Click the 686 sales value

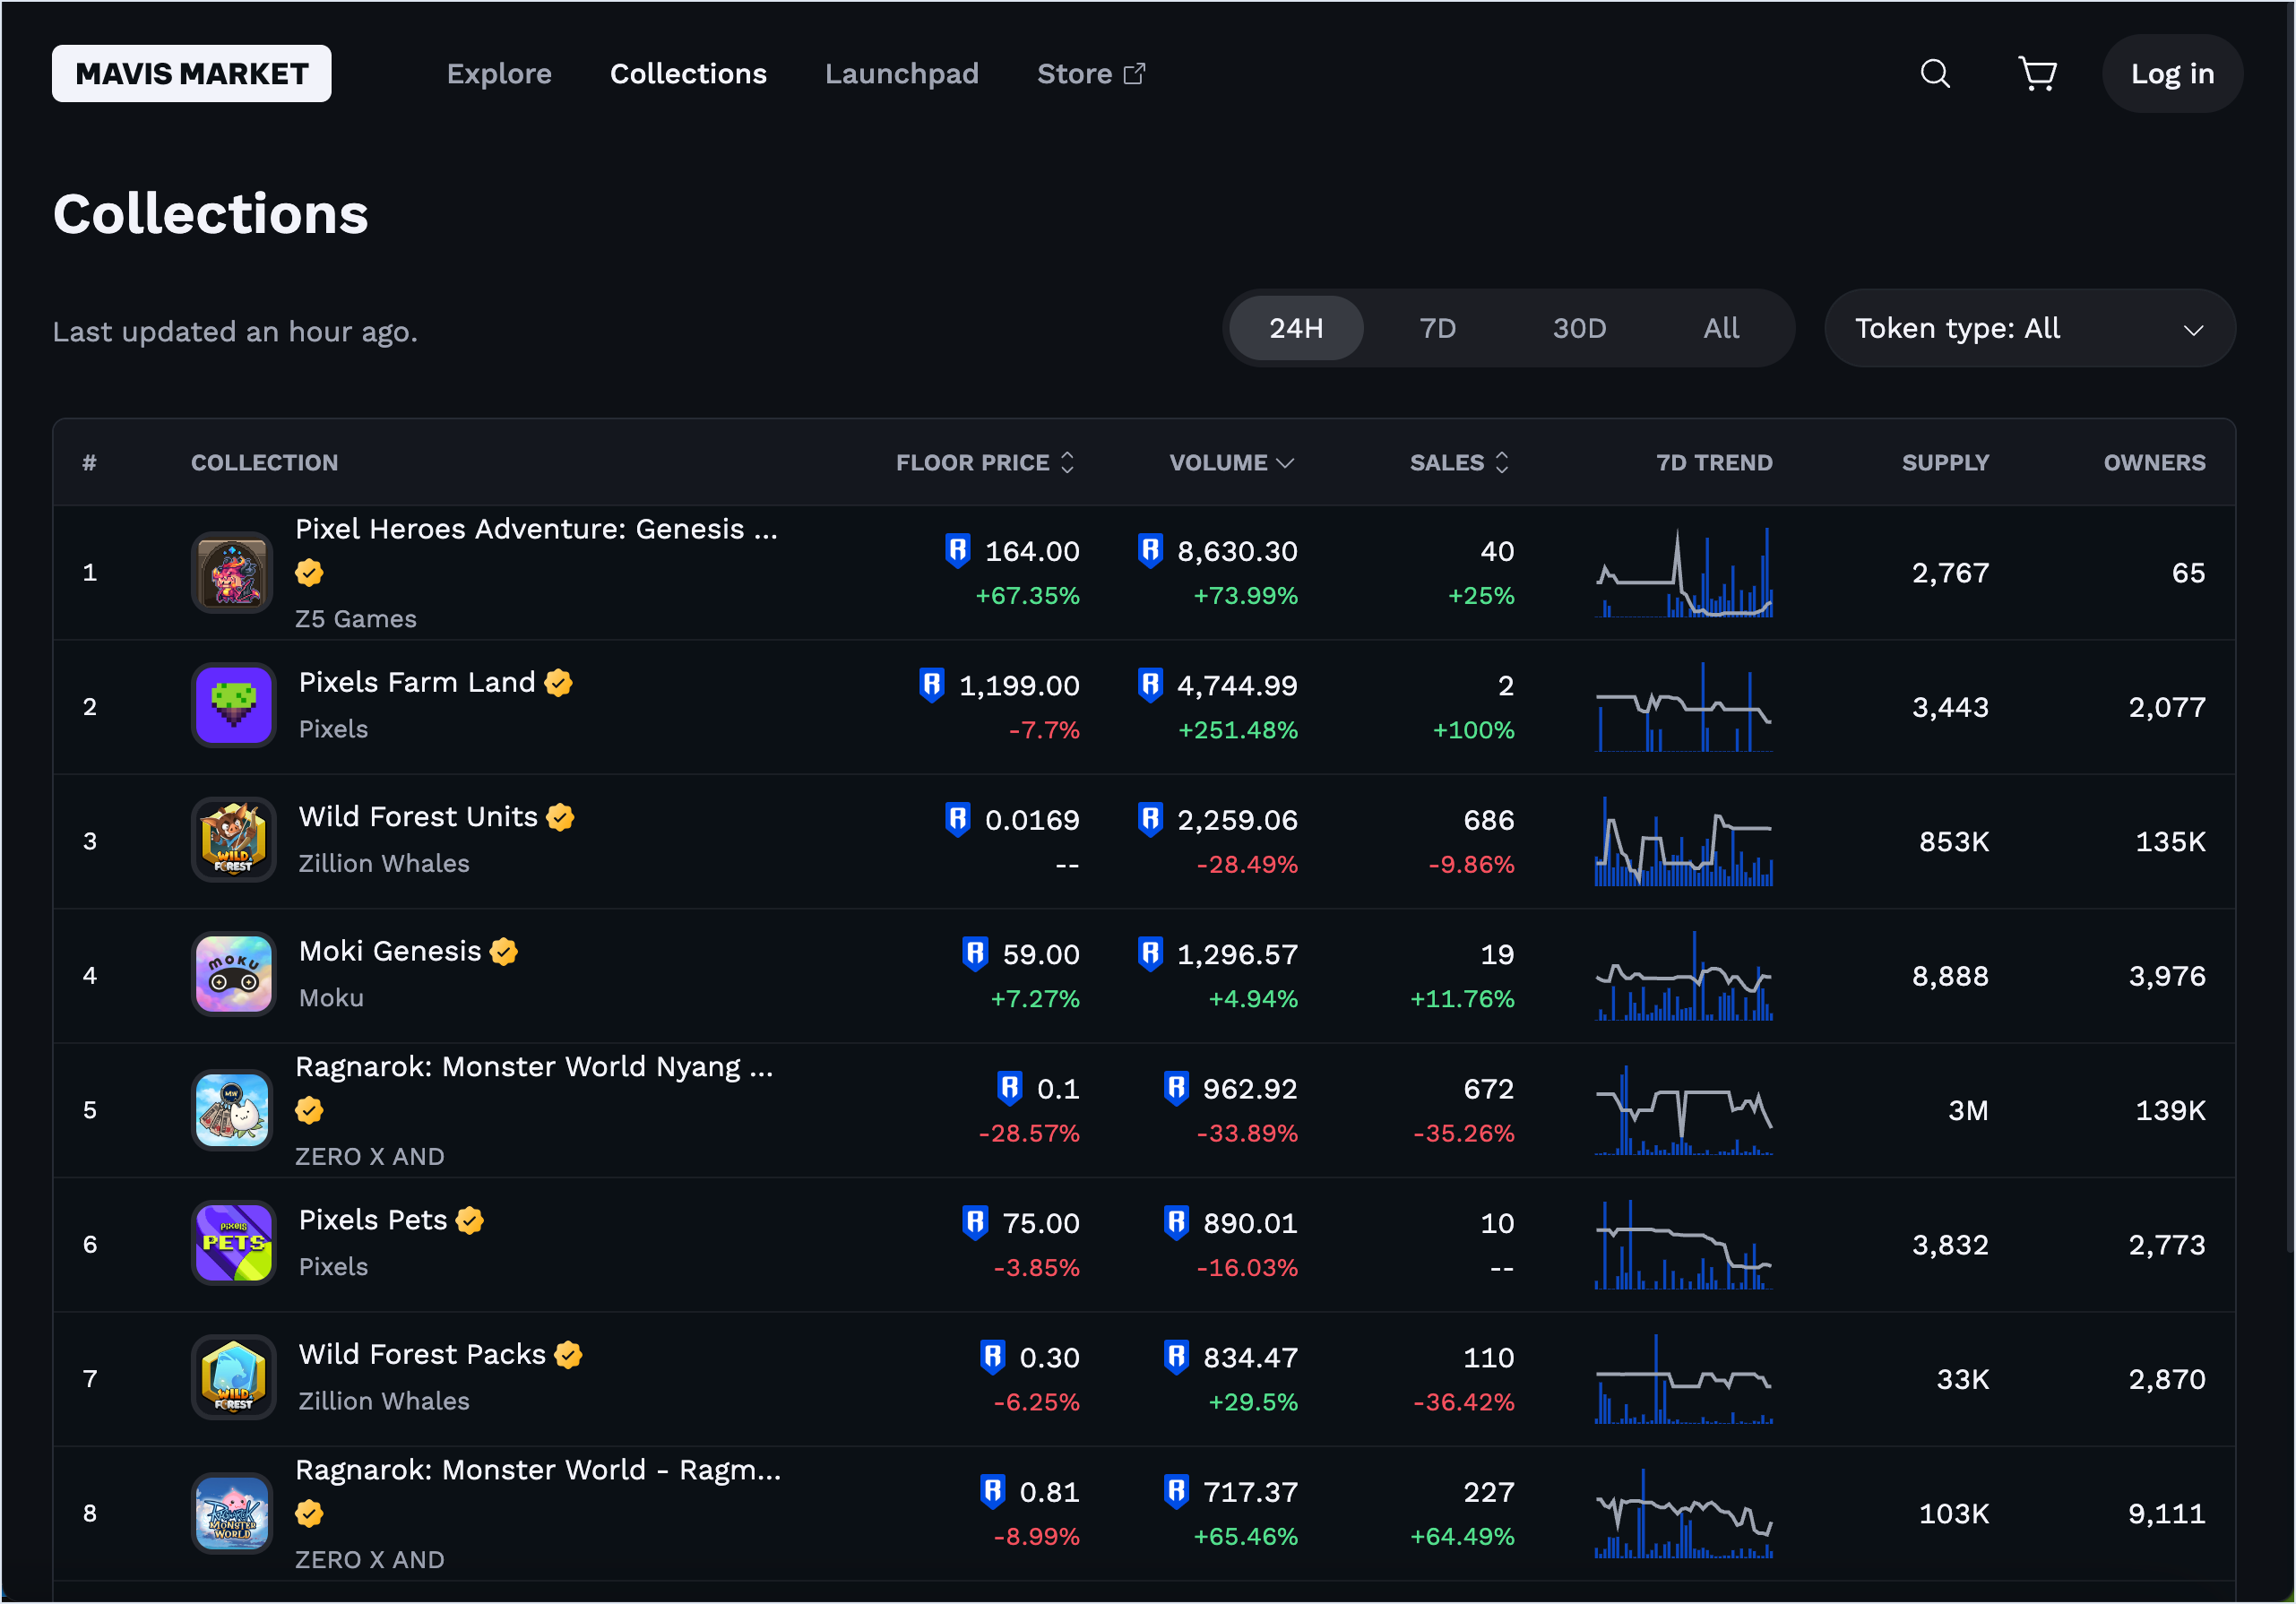click(x=1488, y=820)
